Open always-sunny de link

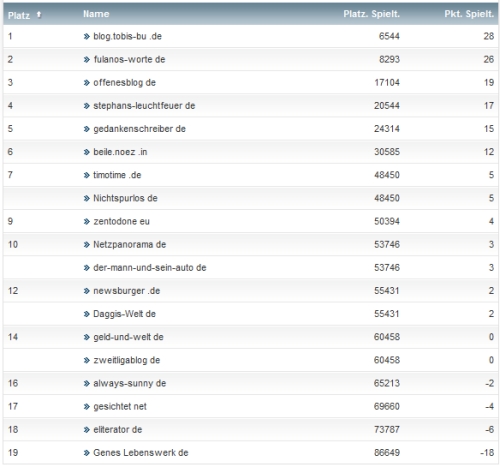coord(130,383)
